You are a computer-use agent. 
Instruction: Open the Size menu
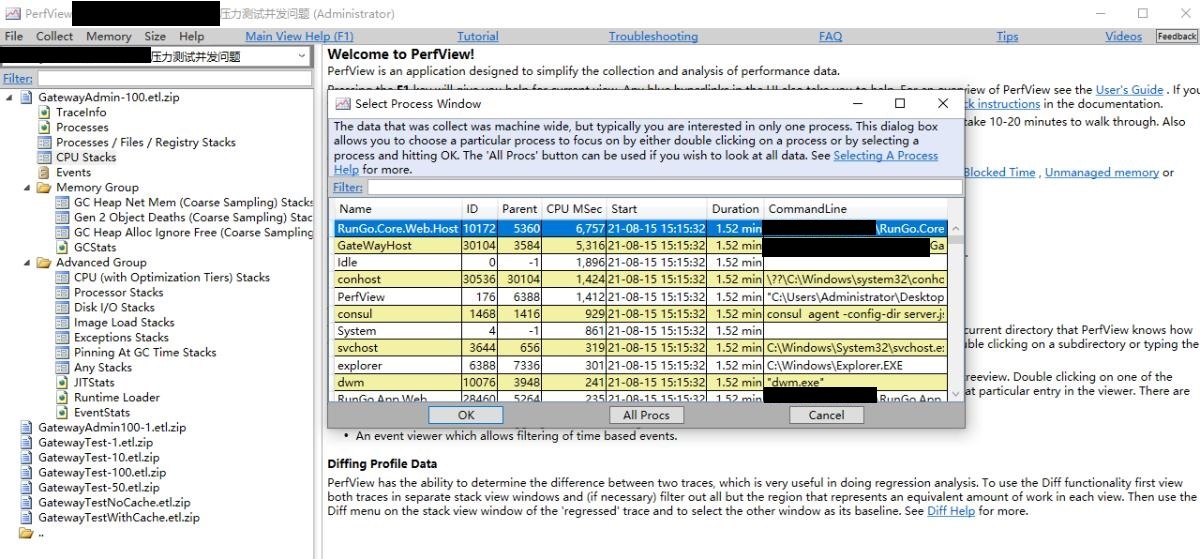point(155,36)
